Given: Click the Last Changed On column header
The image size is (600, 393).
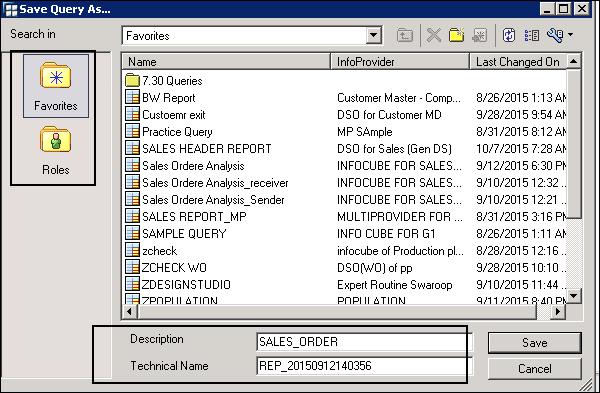Looking at the screenshot, I should coord(518,62).
